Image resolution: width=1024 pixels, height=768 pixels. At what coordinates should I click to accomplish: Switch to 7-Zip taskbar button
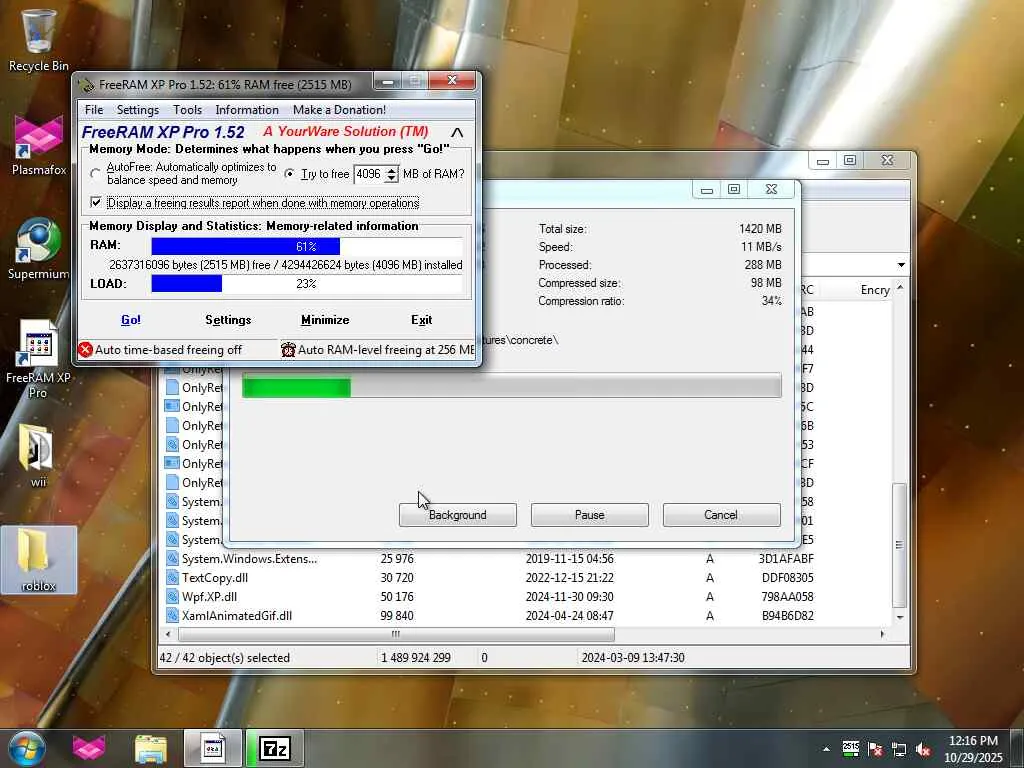click(275, 748)
